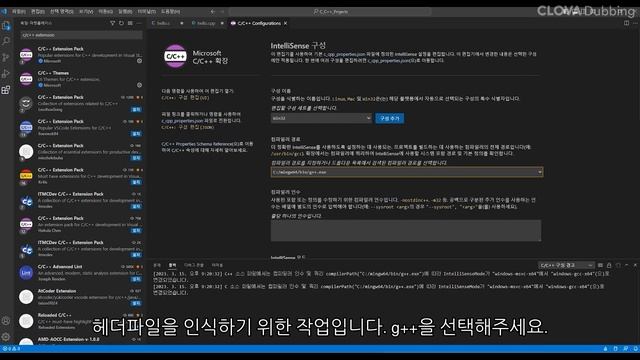The height and width of the screenshot is (360, 640).
Task: Switch to the C/C++ Configurations tab
Action: [259, 23]
